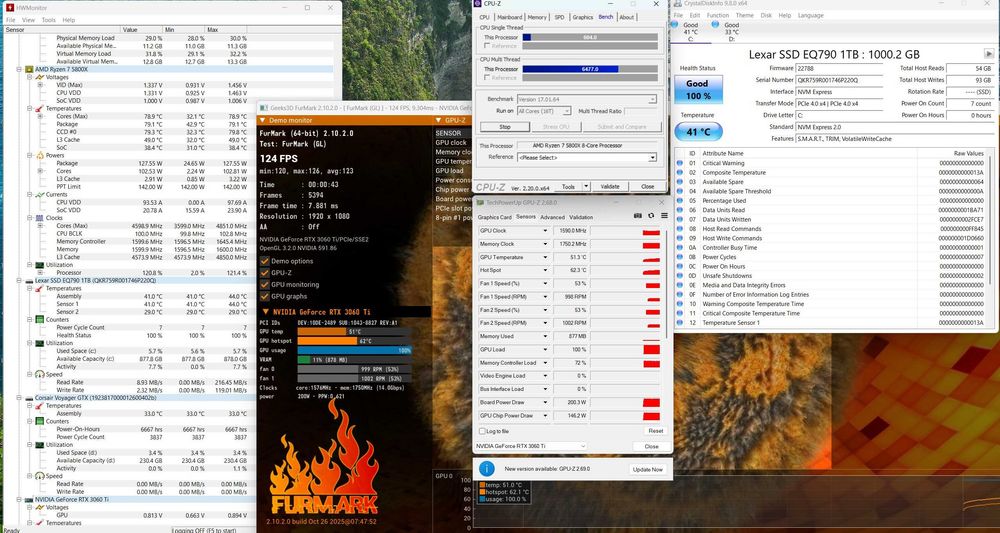Toggle FurMark GPU graphs checkbox
The width and height of the screenshot is (1000, 533).
pos(265,296)
